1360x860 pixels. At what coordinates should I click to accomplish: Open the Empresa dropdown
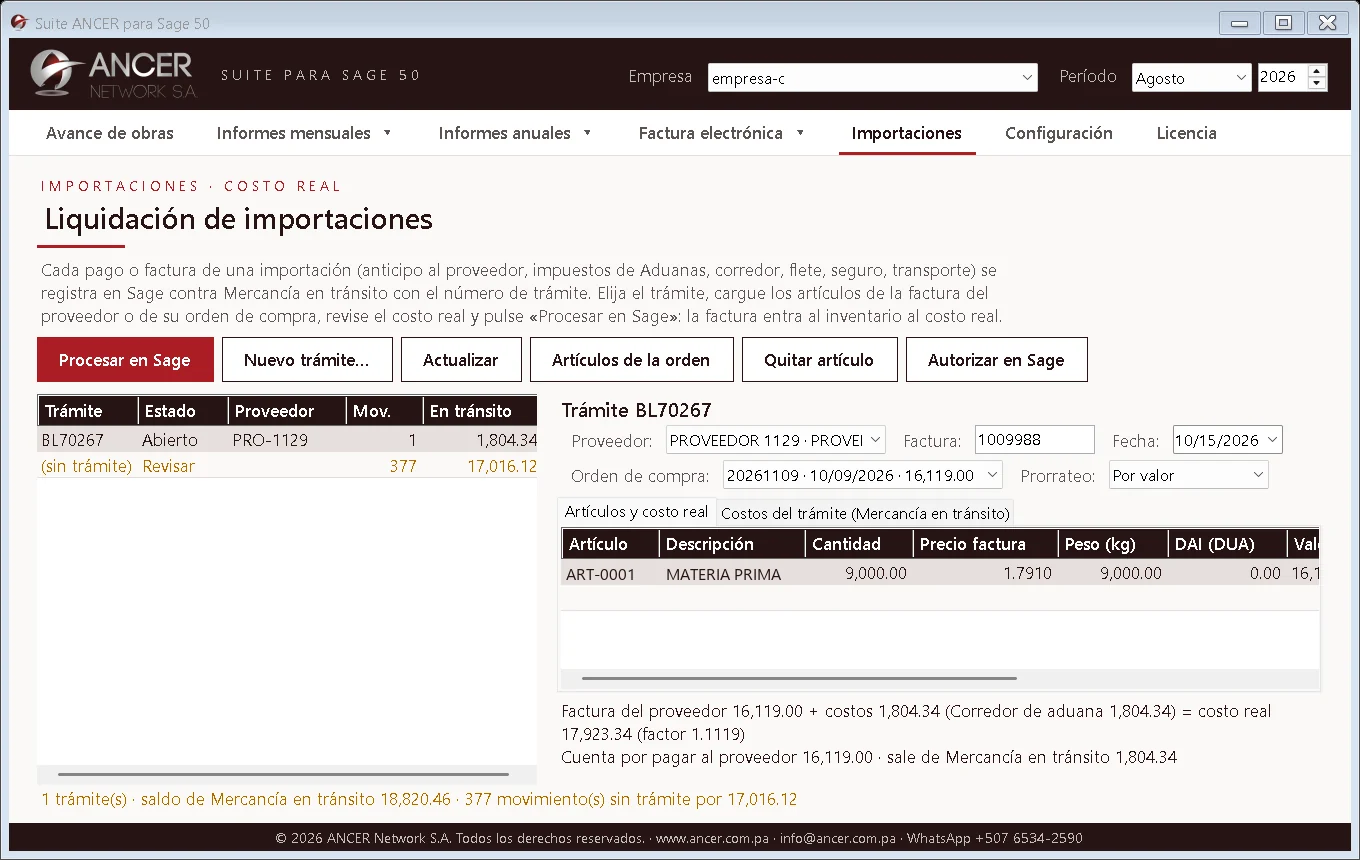click(x=873, y=78)
